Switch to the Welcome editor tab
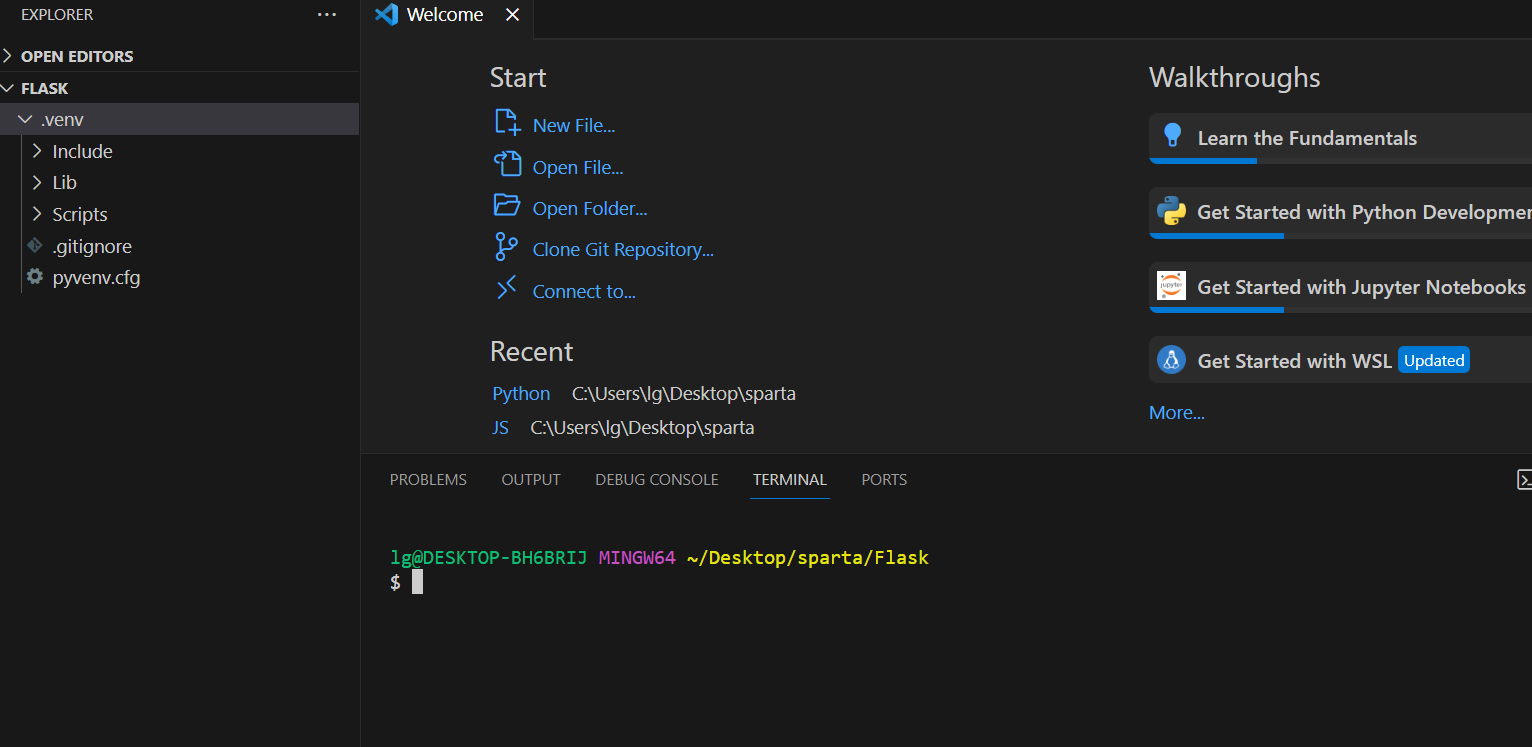The height and width of the screenshot is (747, 1532). (447, 15)
